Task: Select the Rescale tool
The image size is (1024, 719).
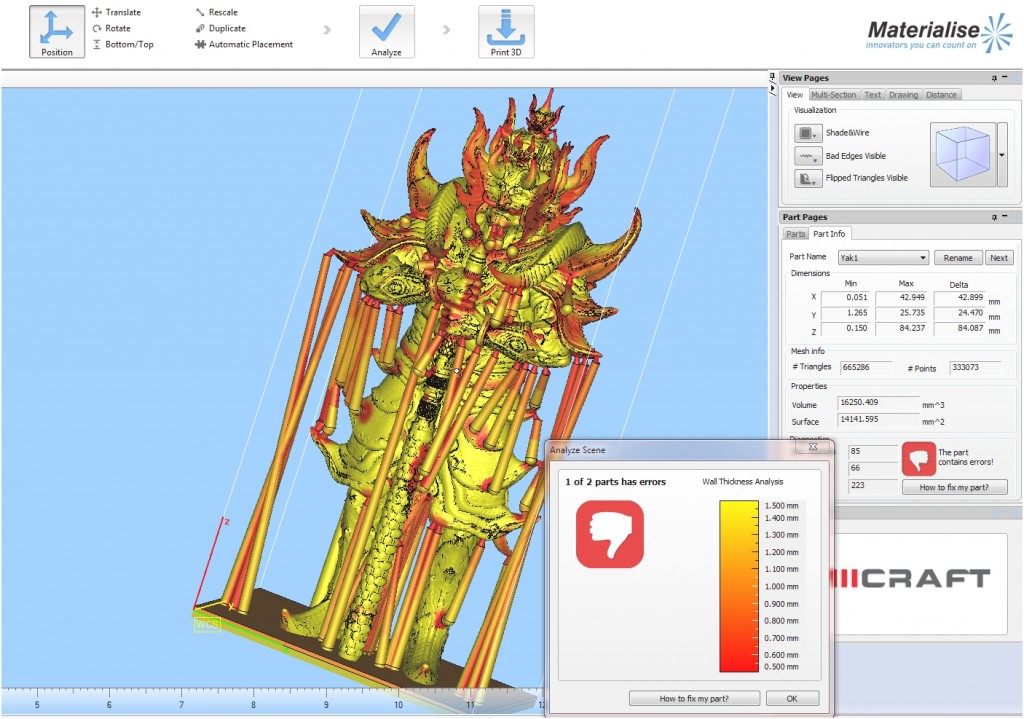Action: 216,12
